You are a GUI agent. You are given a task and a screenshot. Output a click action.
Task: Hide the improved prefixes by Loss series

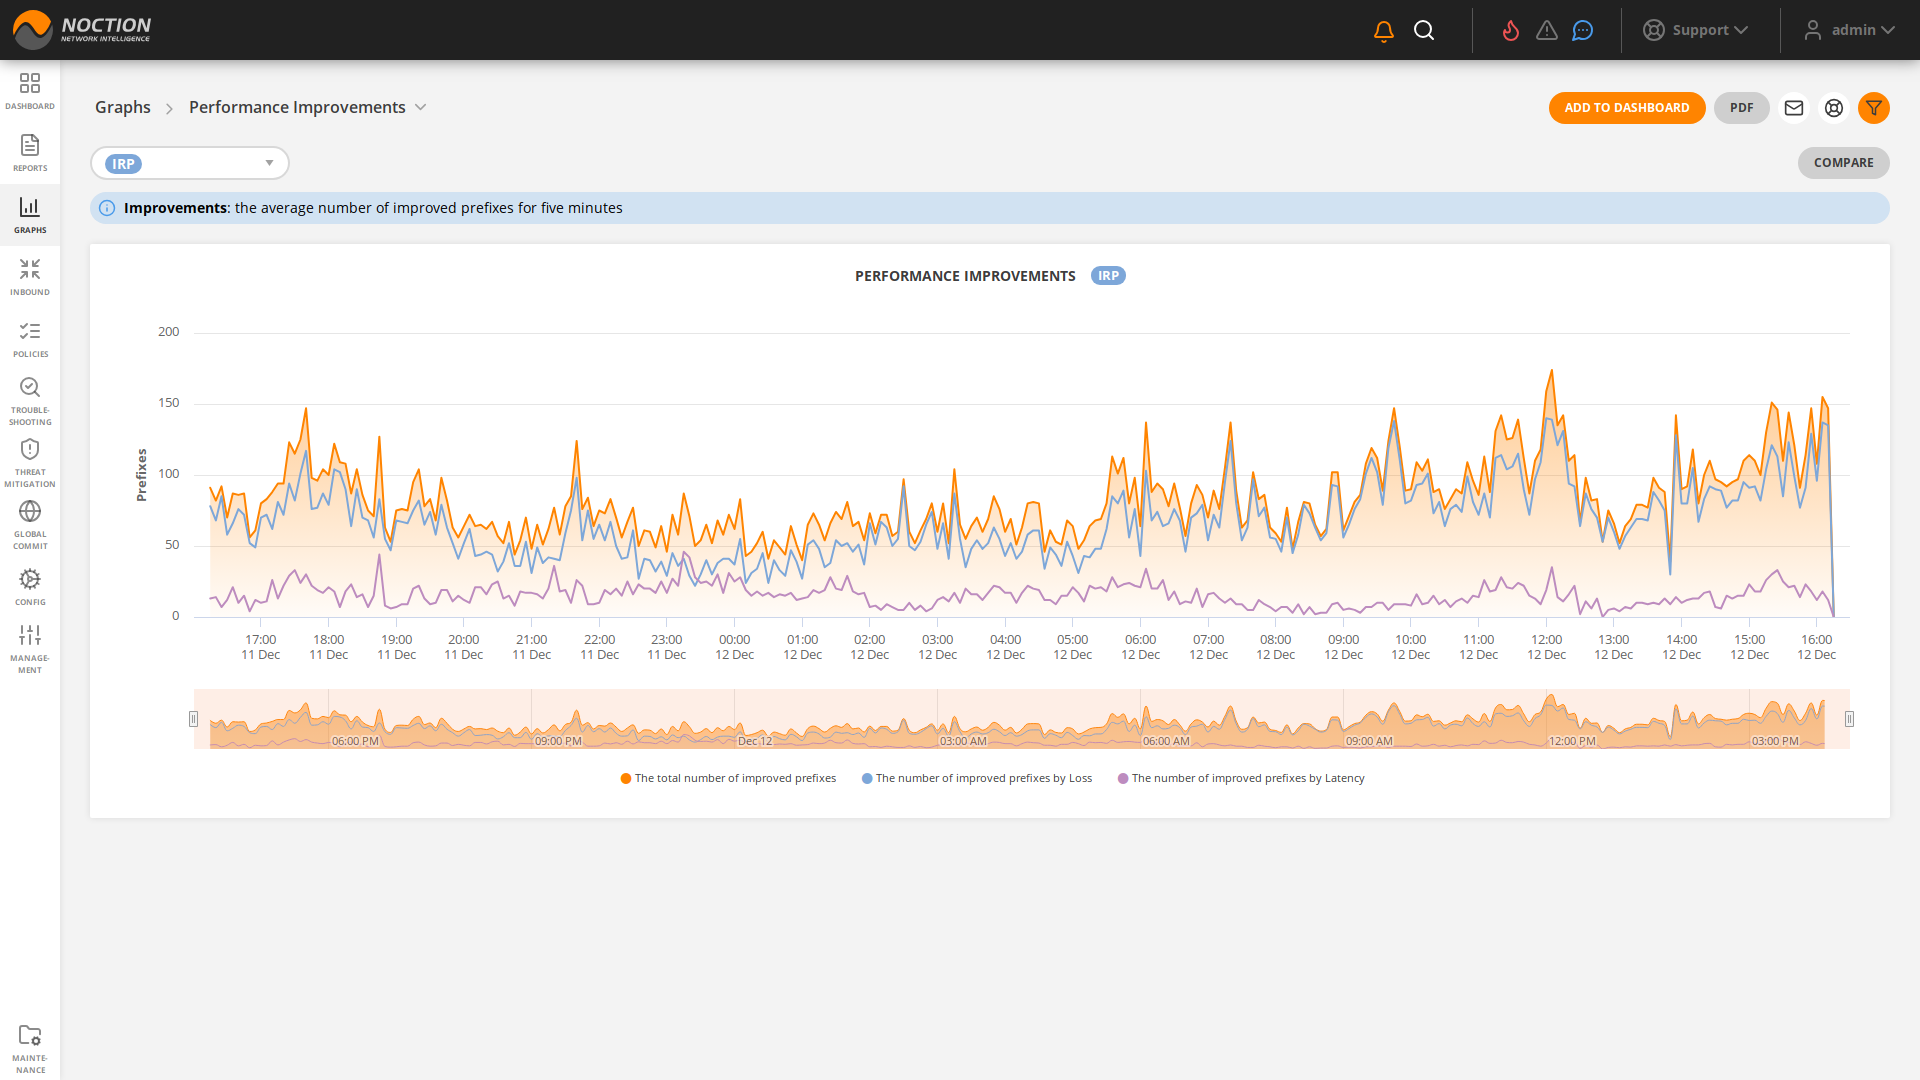pyautogui.click(x=977, y=777)
